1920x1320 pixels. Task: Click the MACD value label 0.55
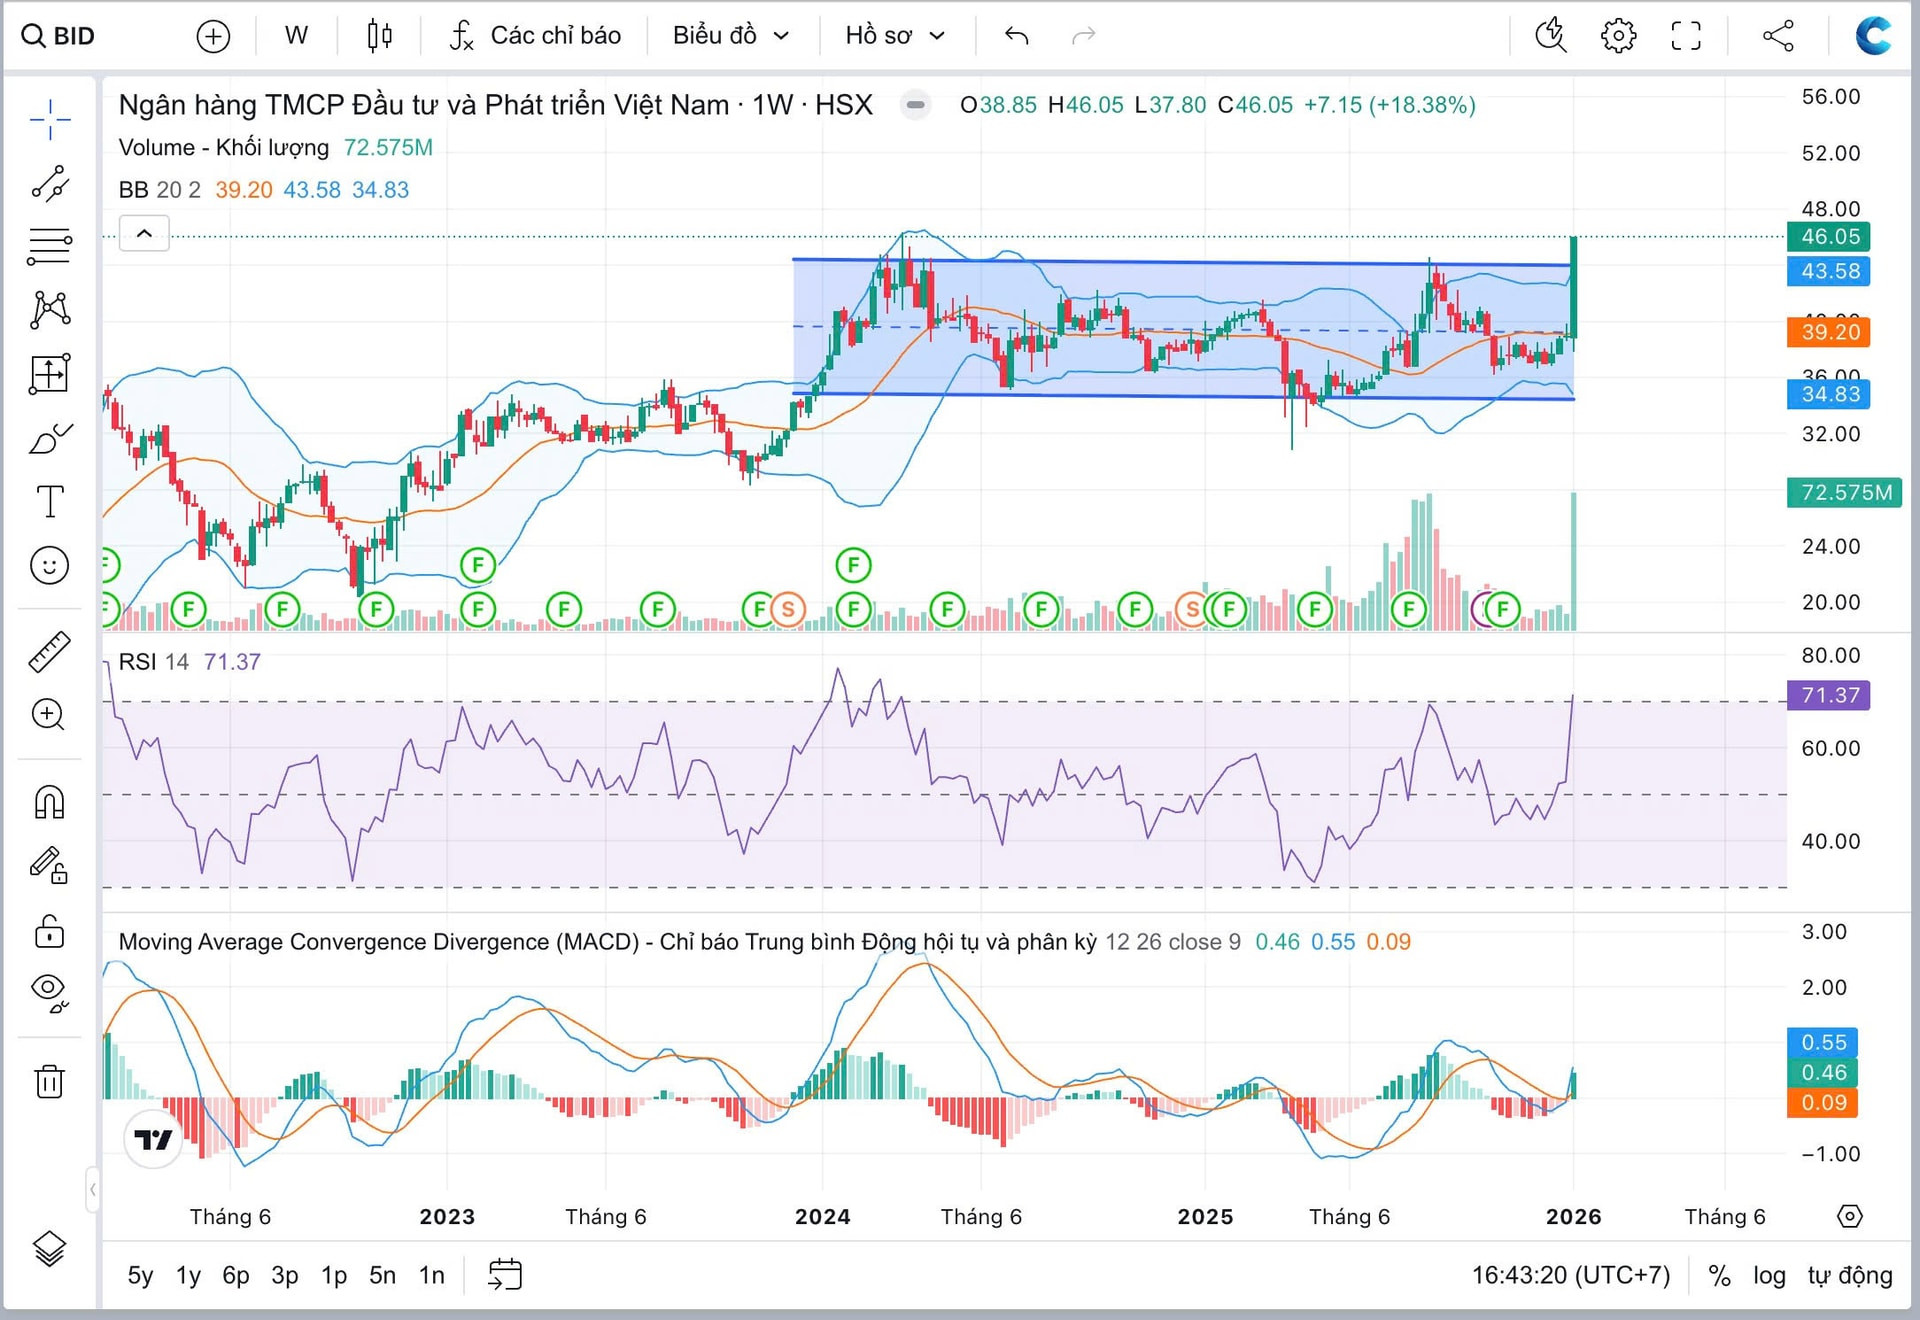(1823, 1042)
